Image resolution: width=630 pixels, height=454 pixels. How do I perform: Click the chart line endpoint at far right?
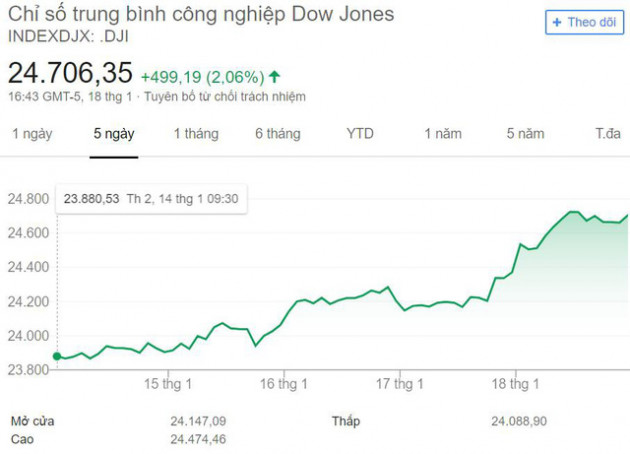627,216
